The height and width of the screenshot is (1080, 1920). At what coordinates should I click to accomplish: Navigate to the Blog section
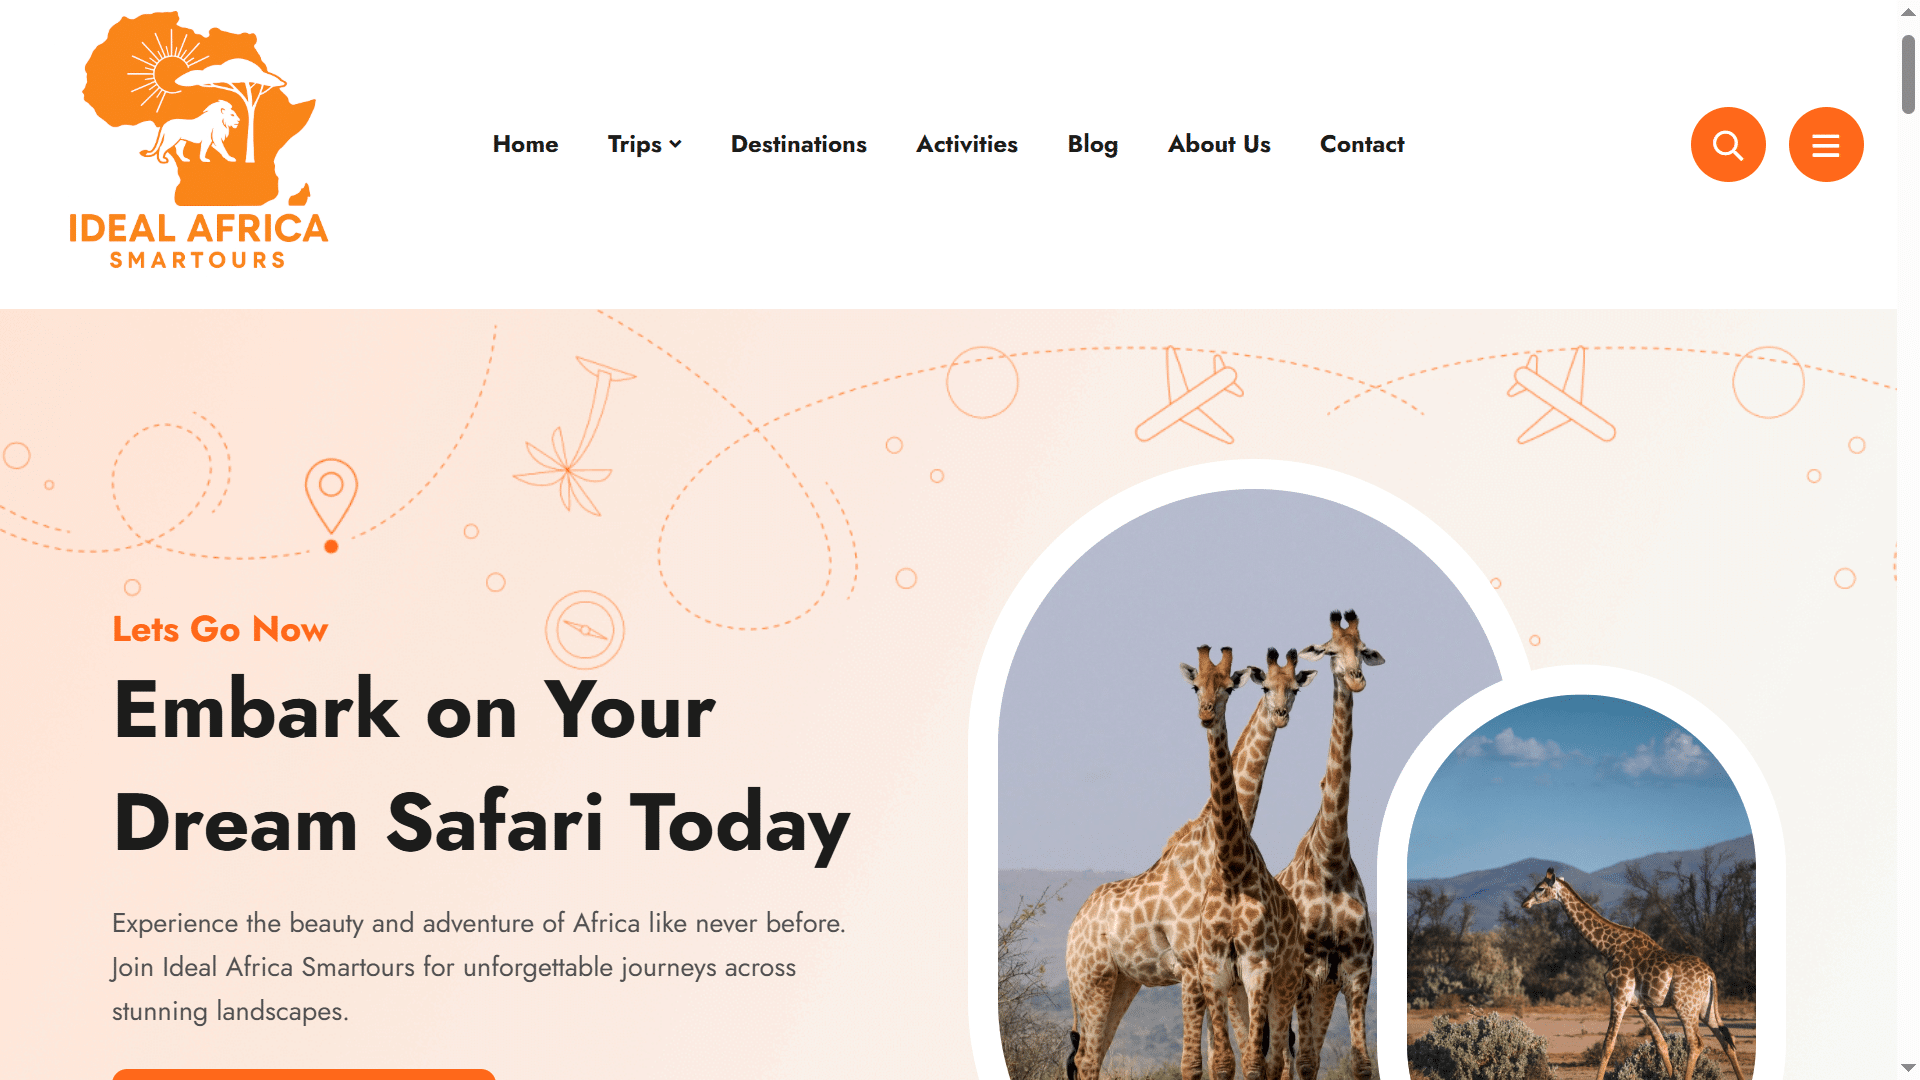[1092, 144]
